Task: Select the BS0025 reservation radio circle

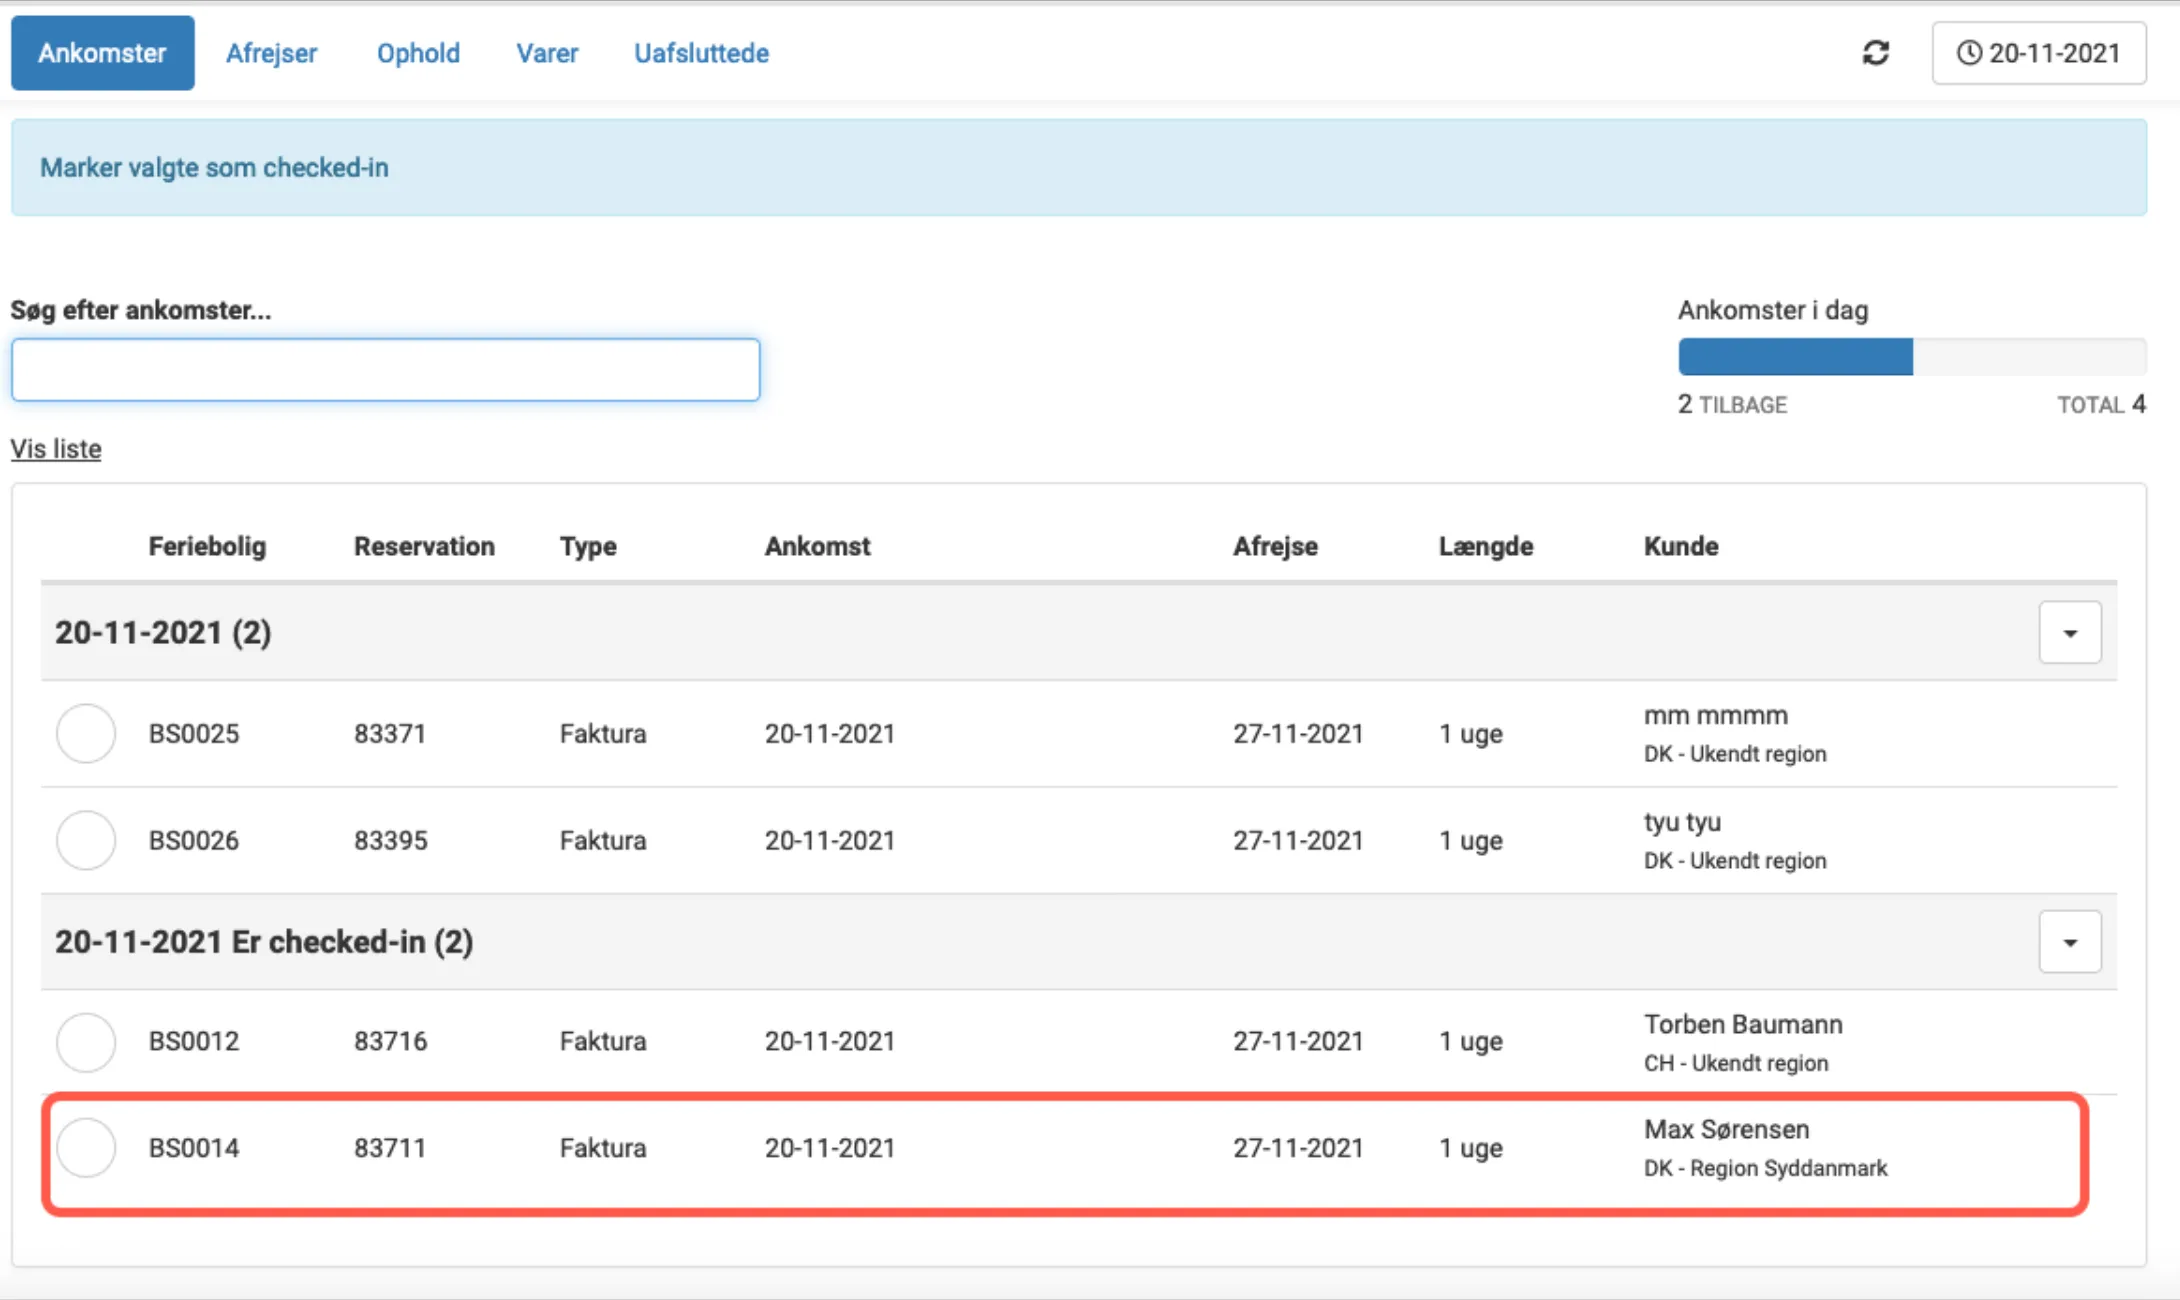Action: tap(86, 733)
